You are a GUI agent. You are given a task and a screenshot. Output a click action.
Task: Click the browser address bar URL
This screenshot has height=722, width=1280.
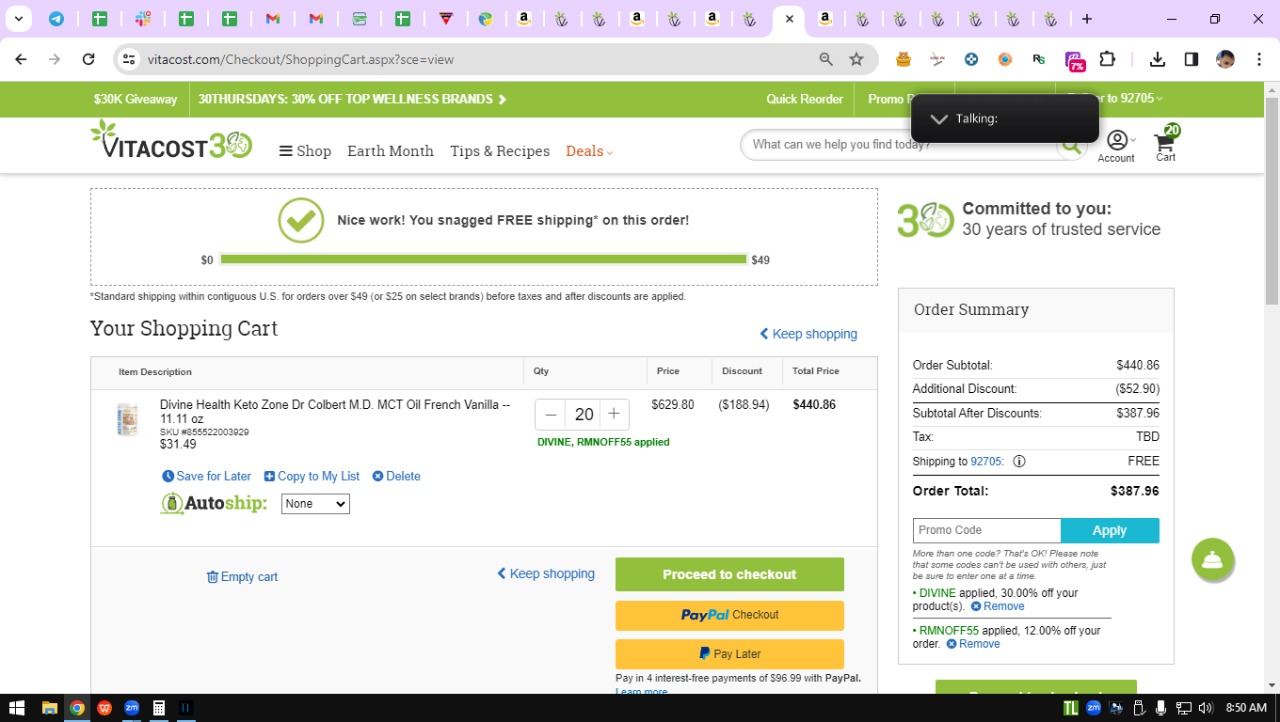(301, 59)
